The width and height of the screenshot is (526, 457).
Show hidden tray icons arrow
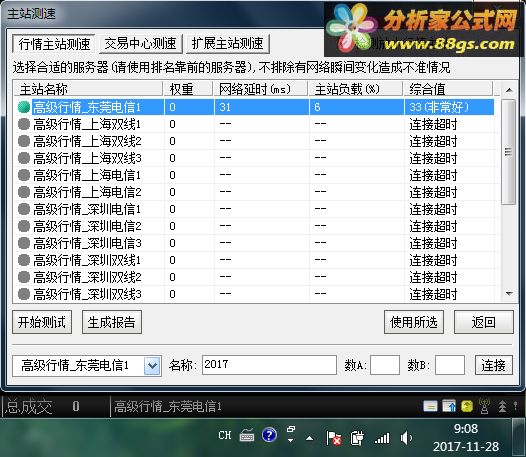(x=310, y=438)
